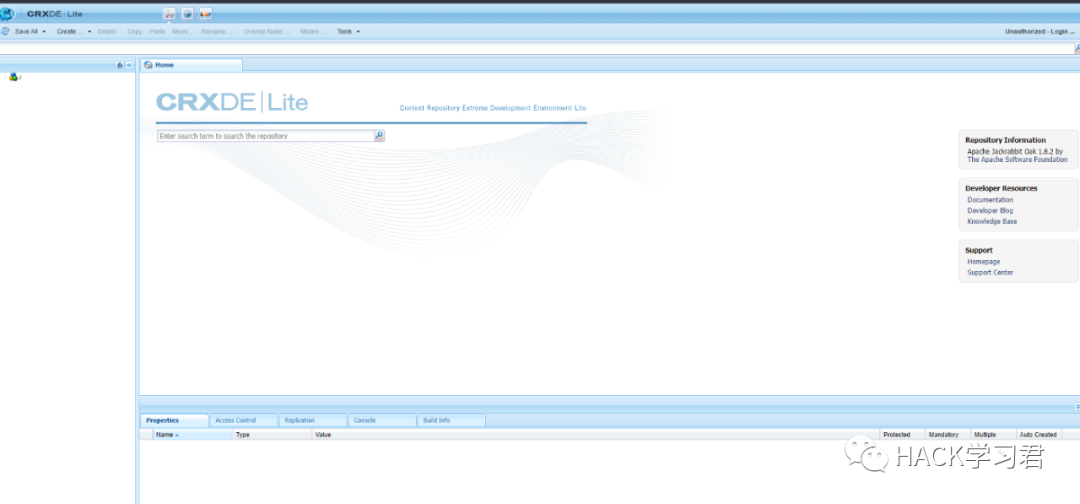Image resolution: width=1080 pixels, height=504 pixels.
Task: Click the Auto Created column header
Action: (x=1039, y=435)
